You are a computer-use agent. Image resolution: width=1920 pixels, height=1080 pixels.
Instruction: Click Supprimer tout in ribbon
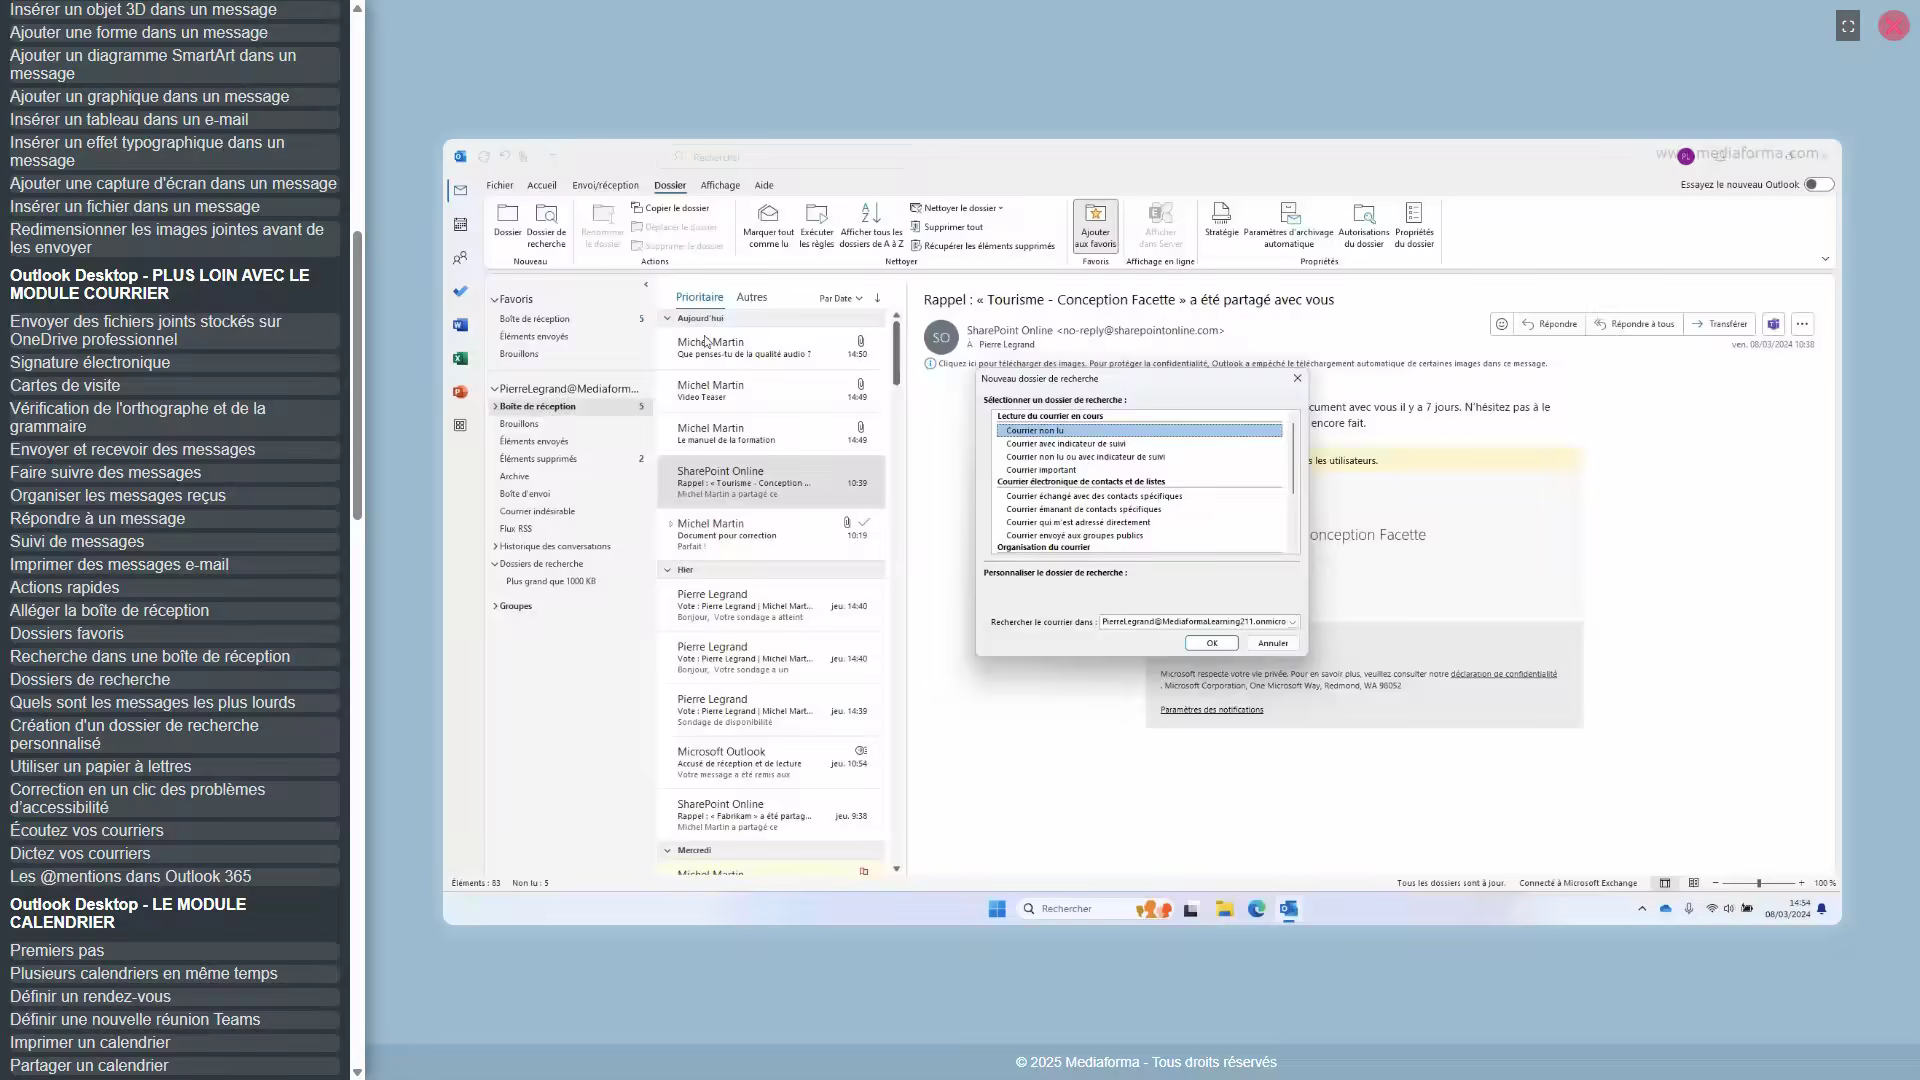[946, 227]
